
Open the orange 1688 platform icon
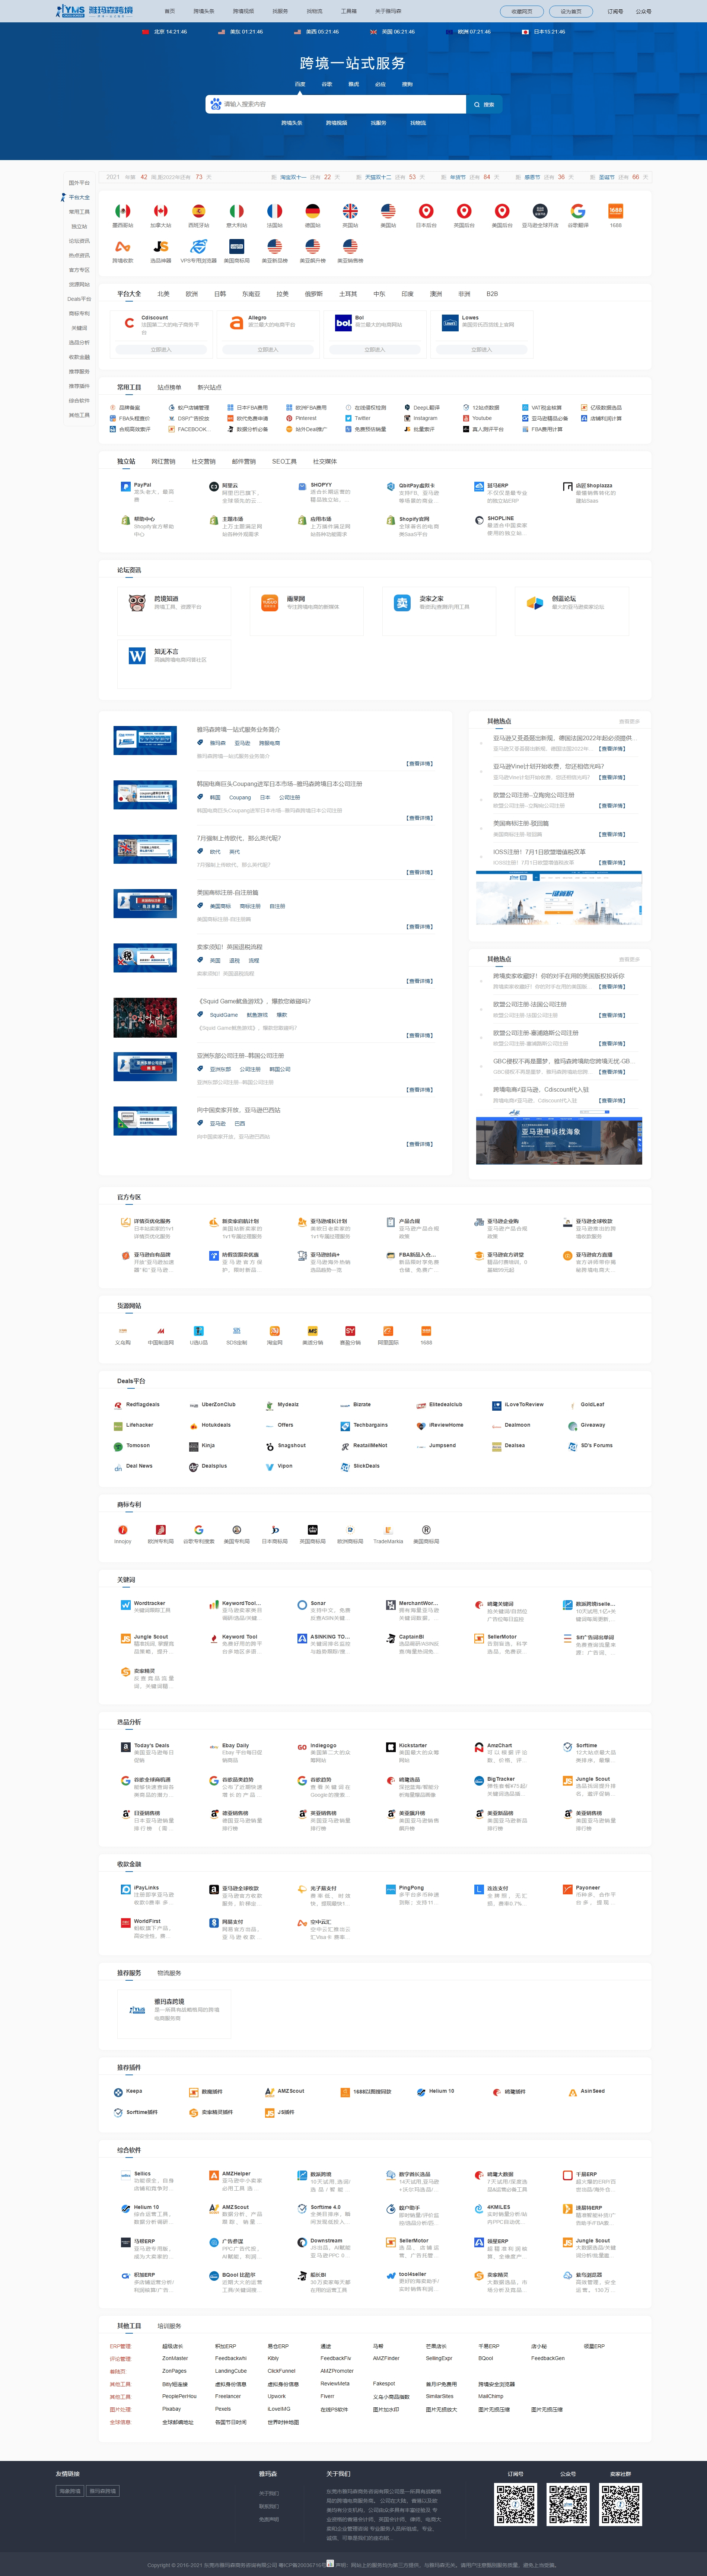(616, 211)
